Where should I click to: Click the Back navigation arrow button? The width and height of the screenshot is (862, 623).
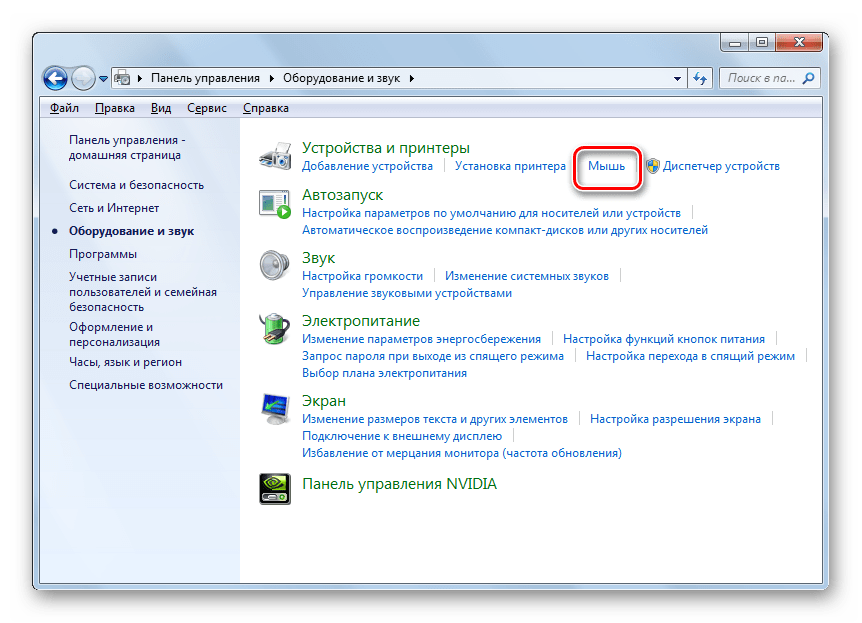pos(55,77)
